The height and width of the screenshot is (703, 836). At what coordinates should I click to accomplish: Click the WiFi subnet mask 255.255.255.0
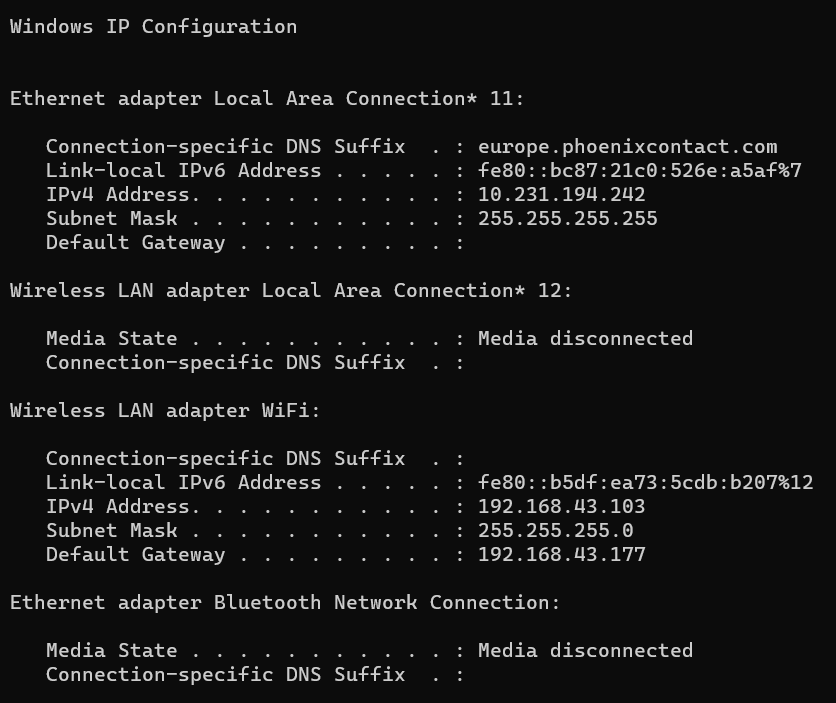[555, 531]
